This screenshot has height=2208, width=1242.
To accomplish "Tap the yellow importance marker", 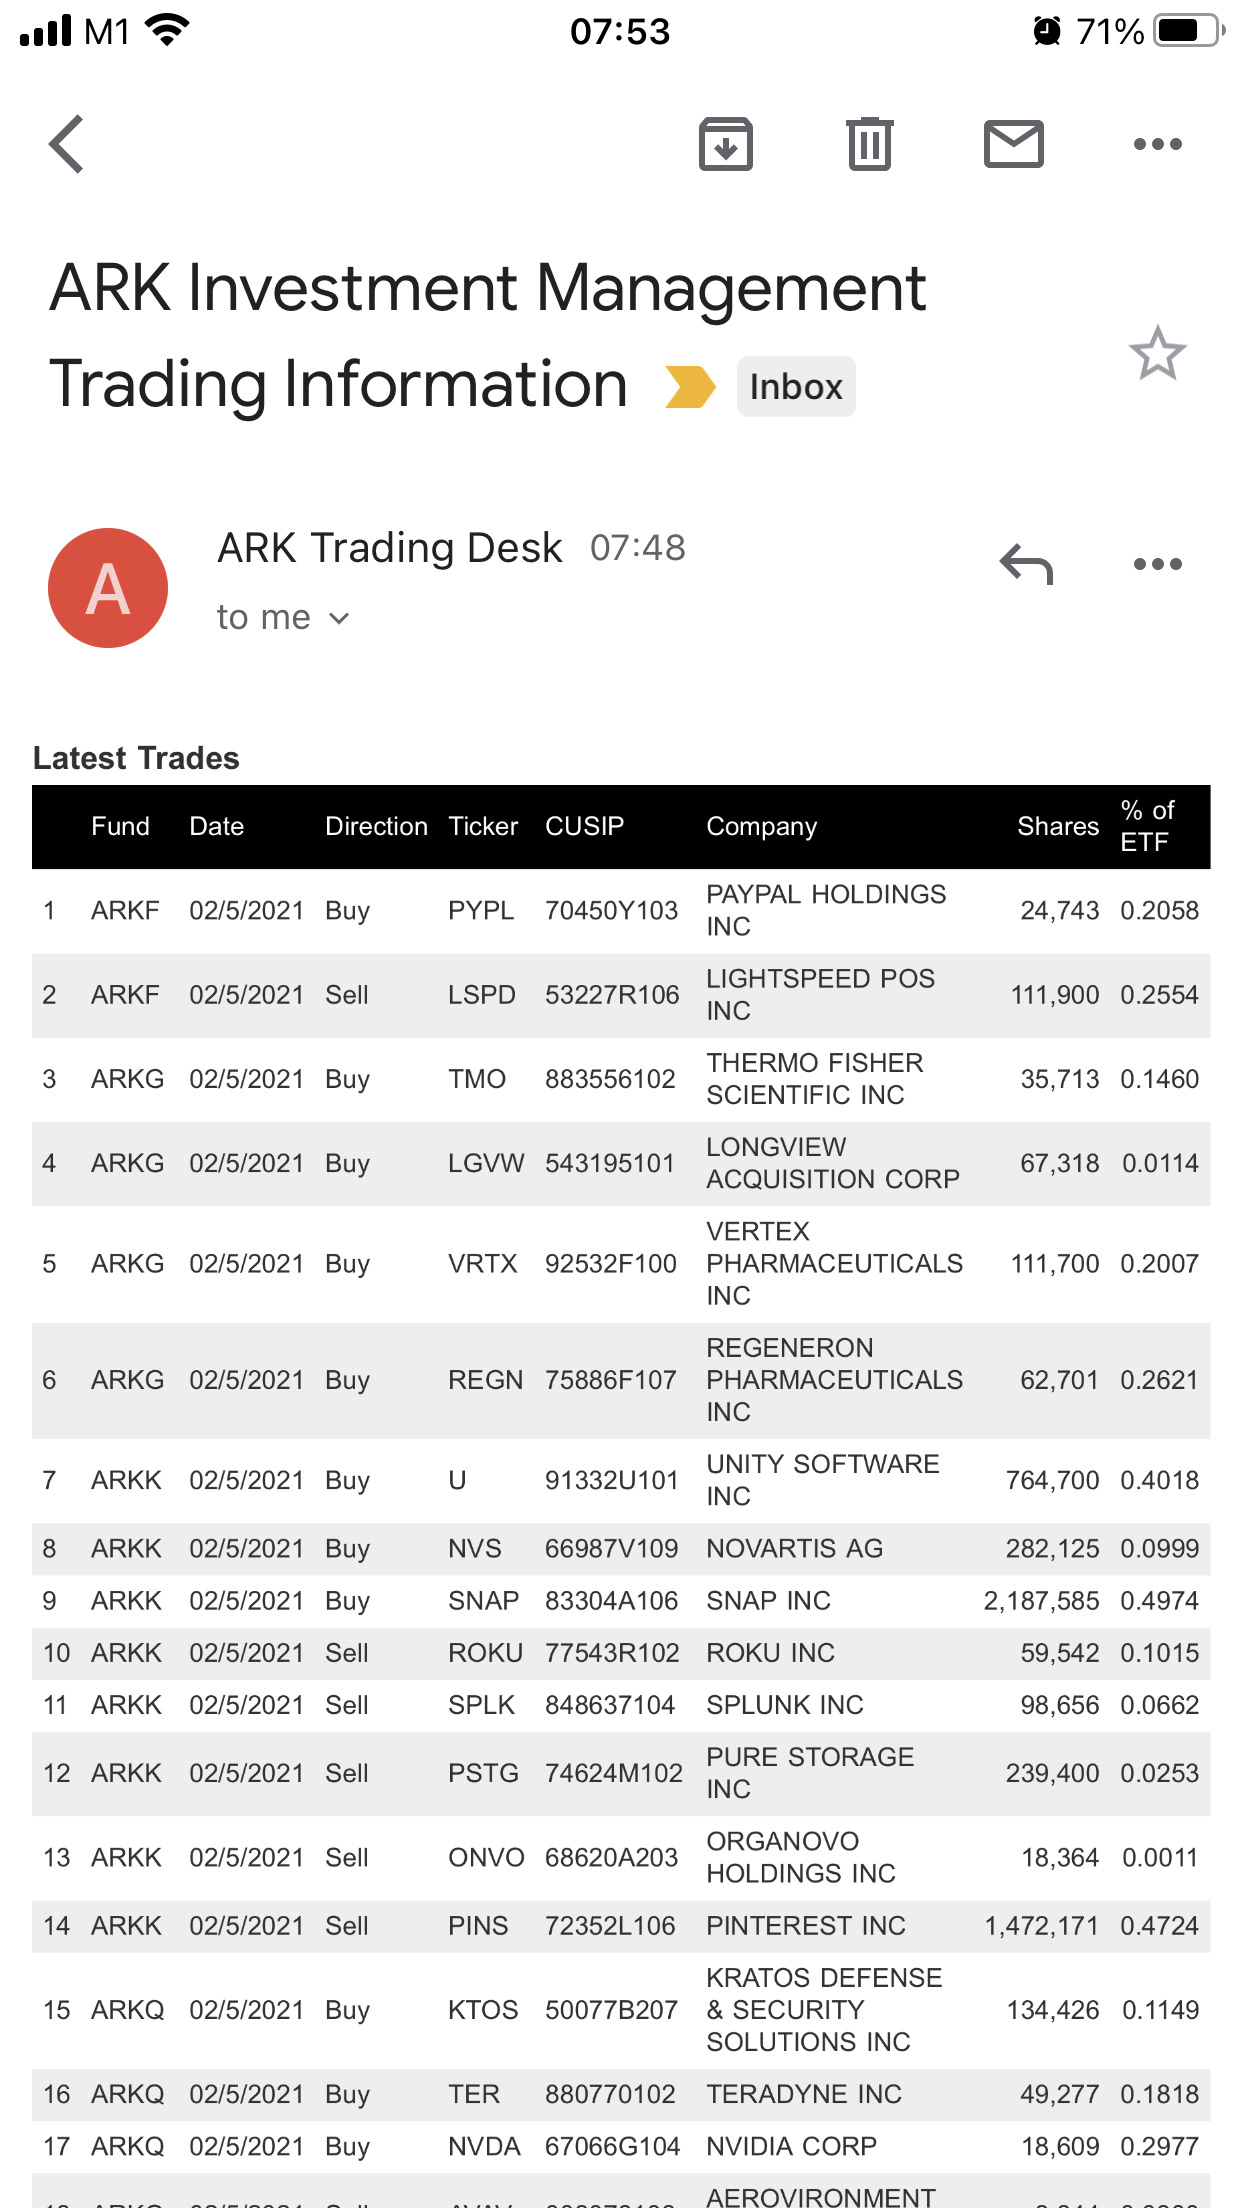I will (x=690, y=387).
